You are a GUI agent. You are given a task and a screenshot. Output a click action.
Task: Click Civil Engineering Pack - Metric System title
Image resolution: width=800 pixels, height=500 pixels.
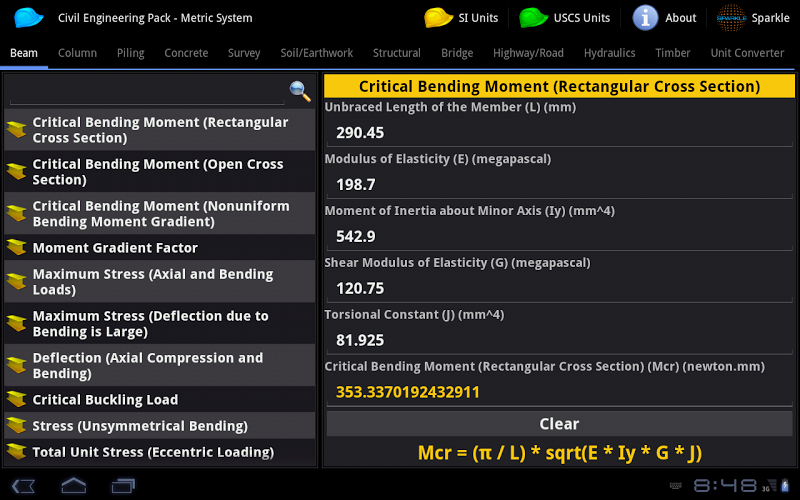pyautogui.click(x=155, y=18)
